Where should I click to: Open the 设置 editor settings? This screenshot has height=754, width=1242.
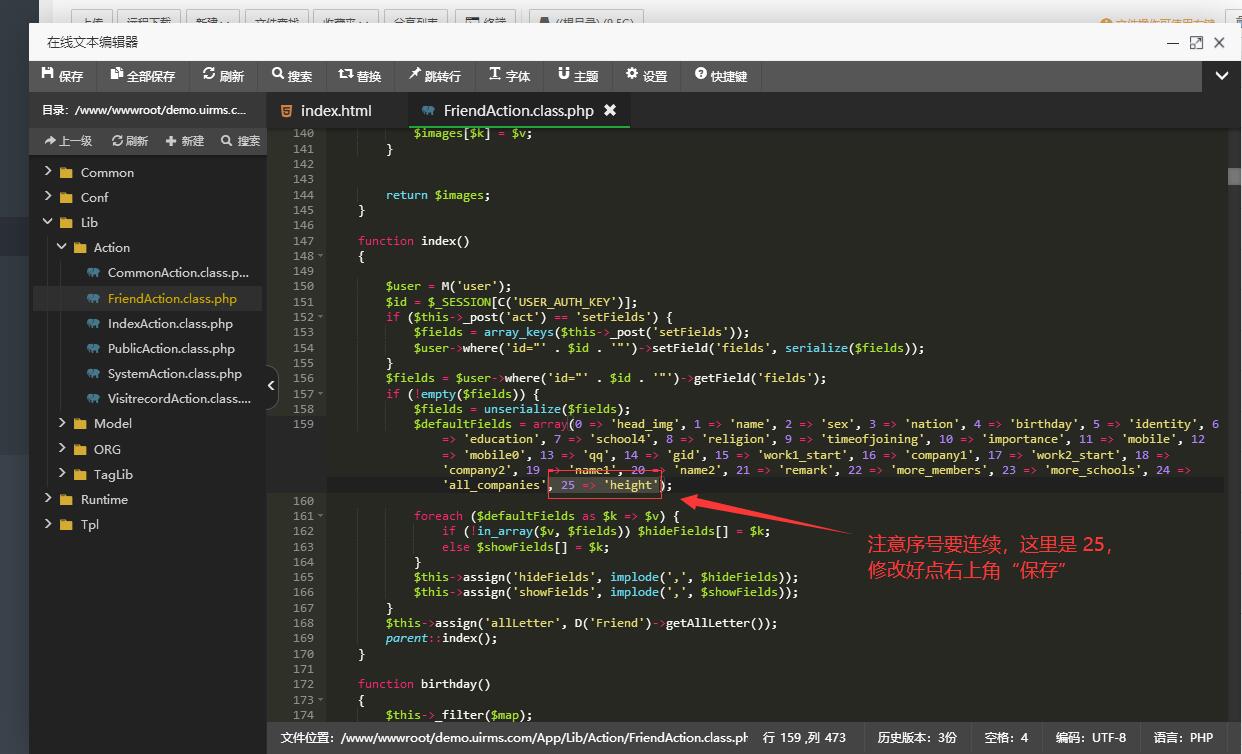tap(646, 76)
